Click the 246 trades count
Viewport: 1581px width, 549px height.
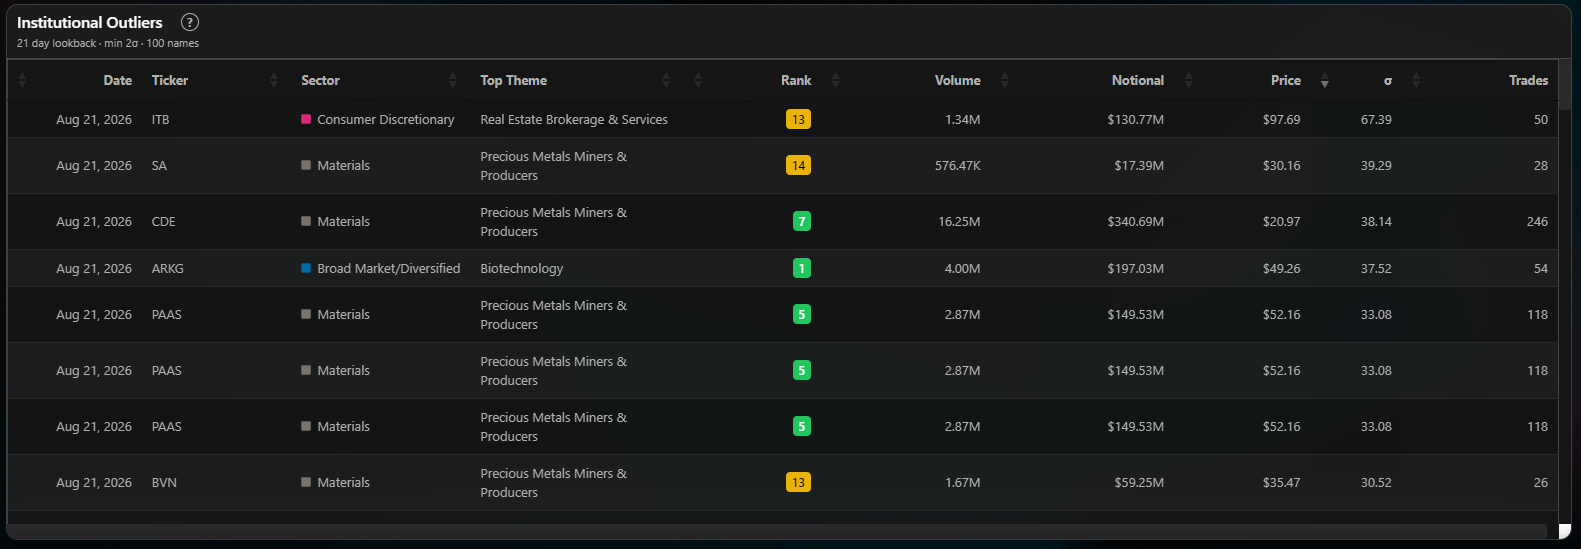tap(1537, 221)
